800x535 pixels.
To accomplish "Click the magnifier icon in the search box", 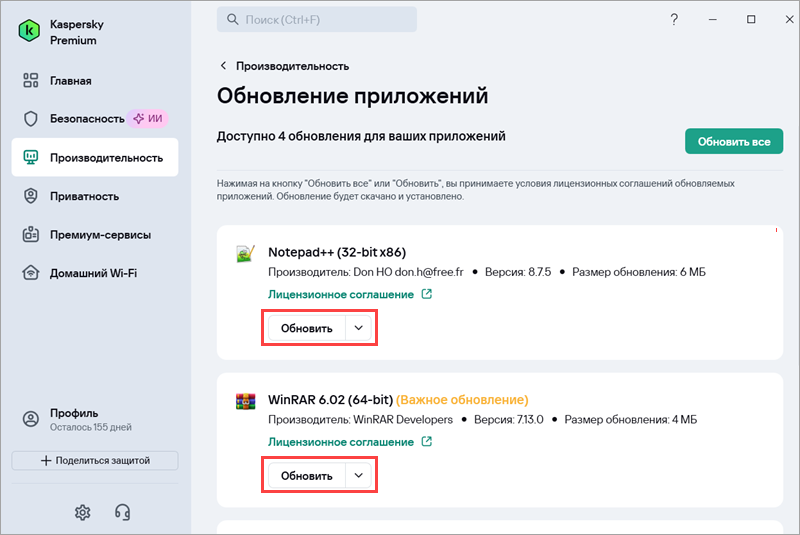I will [x=233, y=19].
